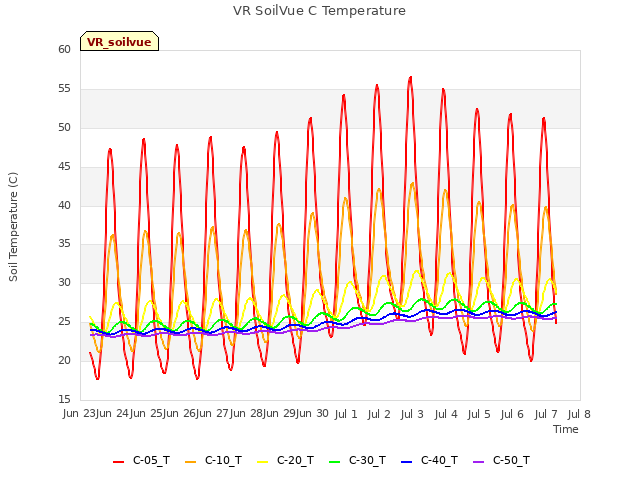Image resolution: width=640 pixels, height=480 pixels.
Task: Click the Soil Temperature (C) axis label
Action: pos(13,227)
